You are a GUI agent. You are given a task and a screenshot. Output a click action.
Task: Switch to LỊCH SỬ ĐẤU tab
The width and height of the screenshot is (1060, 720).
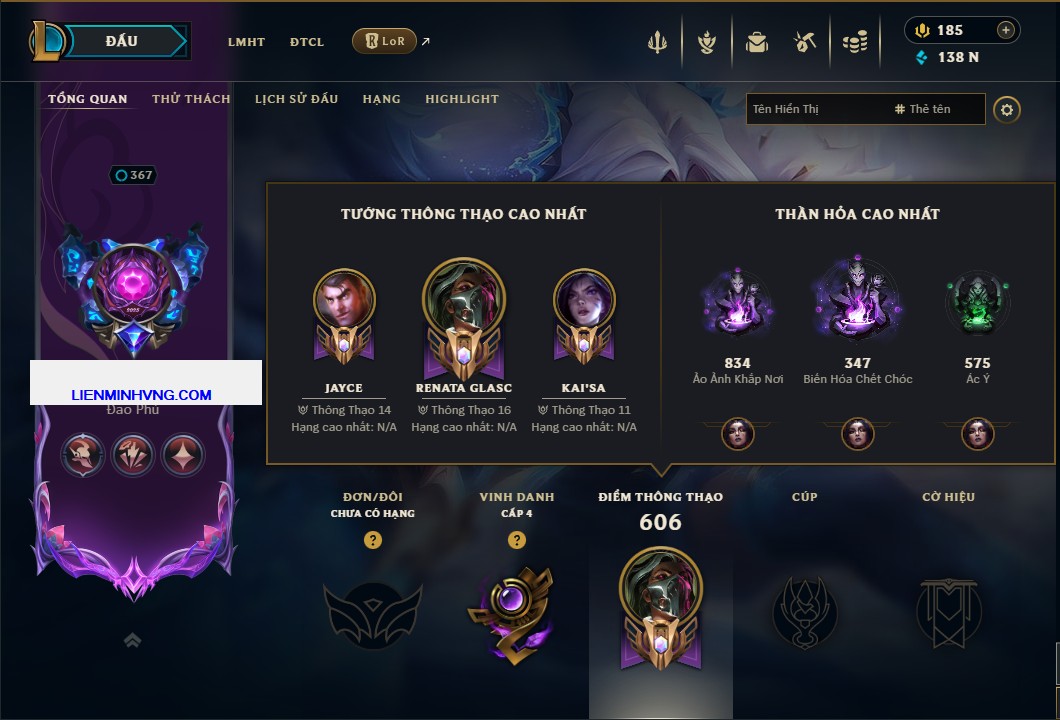click(296, 99)
